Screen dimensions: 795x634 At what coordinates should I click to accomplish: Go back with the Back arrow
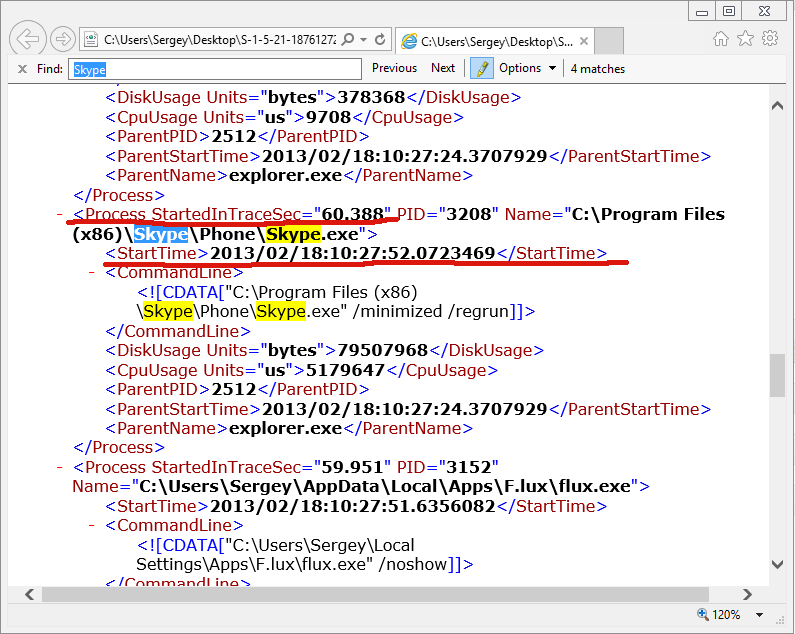[27, 39]
